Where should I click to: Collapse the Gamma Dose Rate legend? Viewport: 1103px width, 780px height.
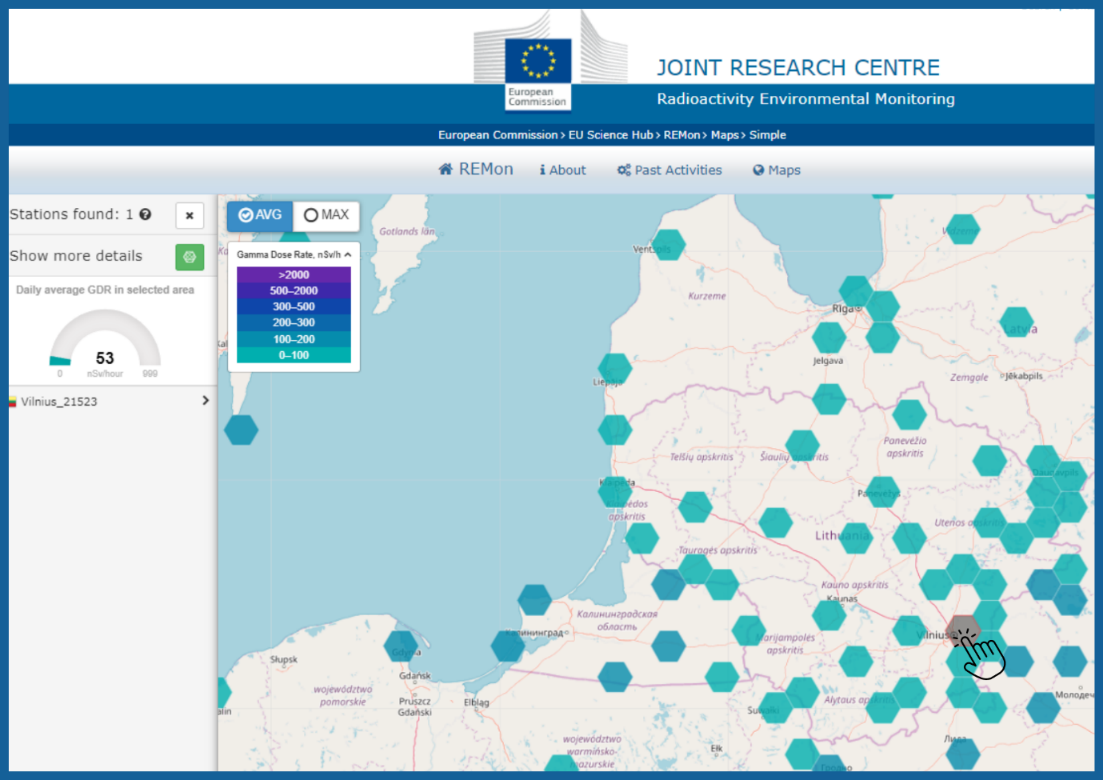(348, 255)
